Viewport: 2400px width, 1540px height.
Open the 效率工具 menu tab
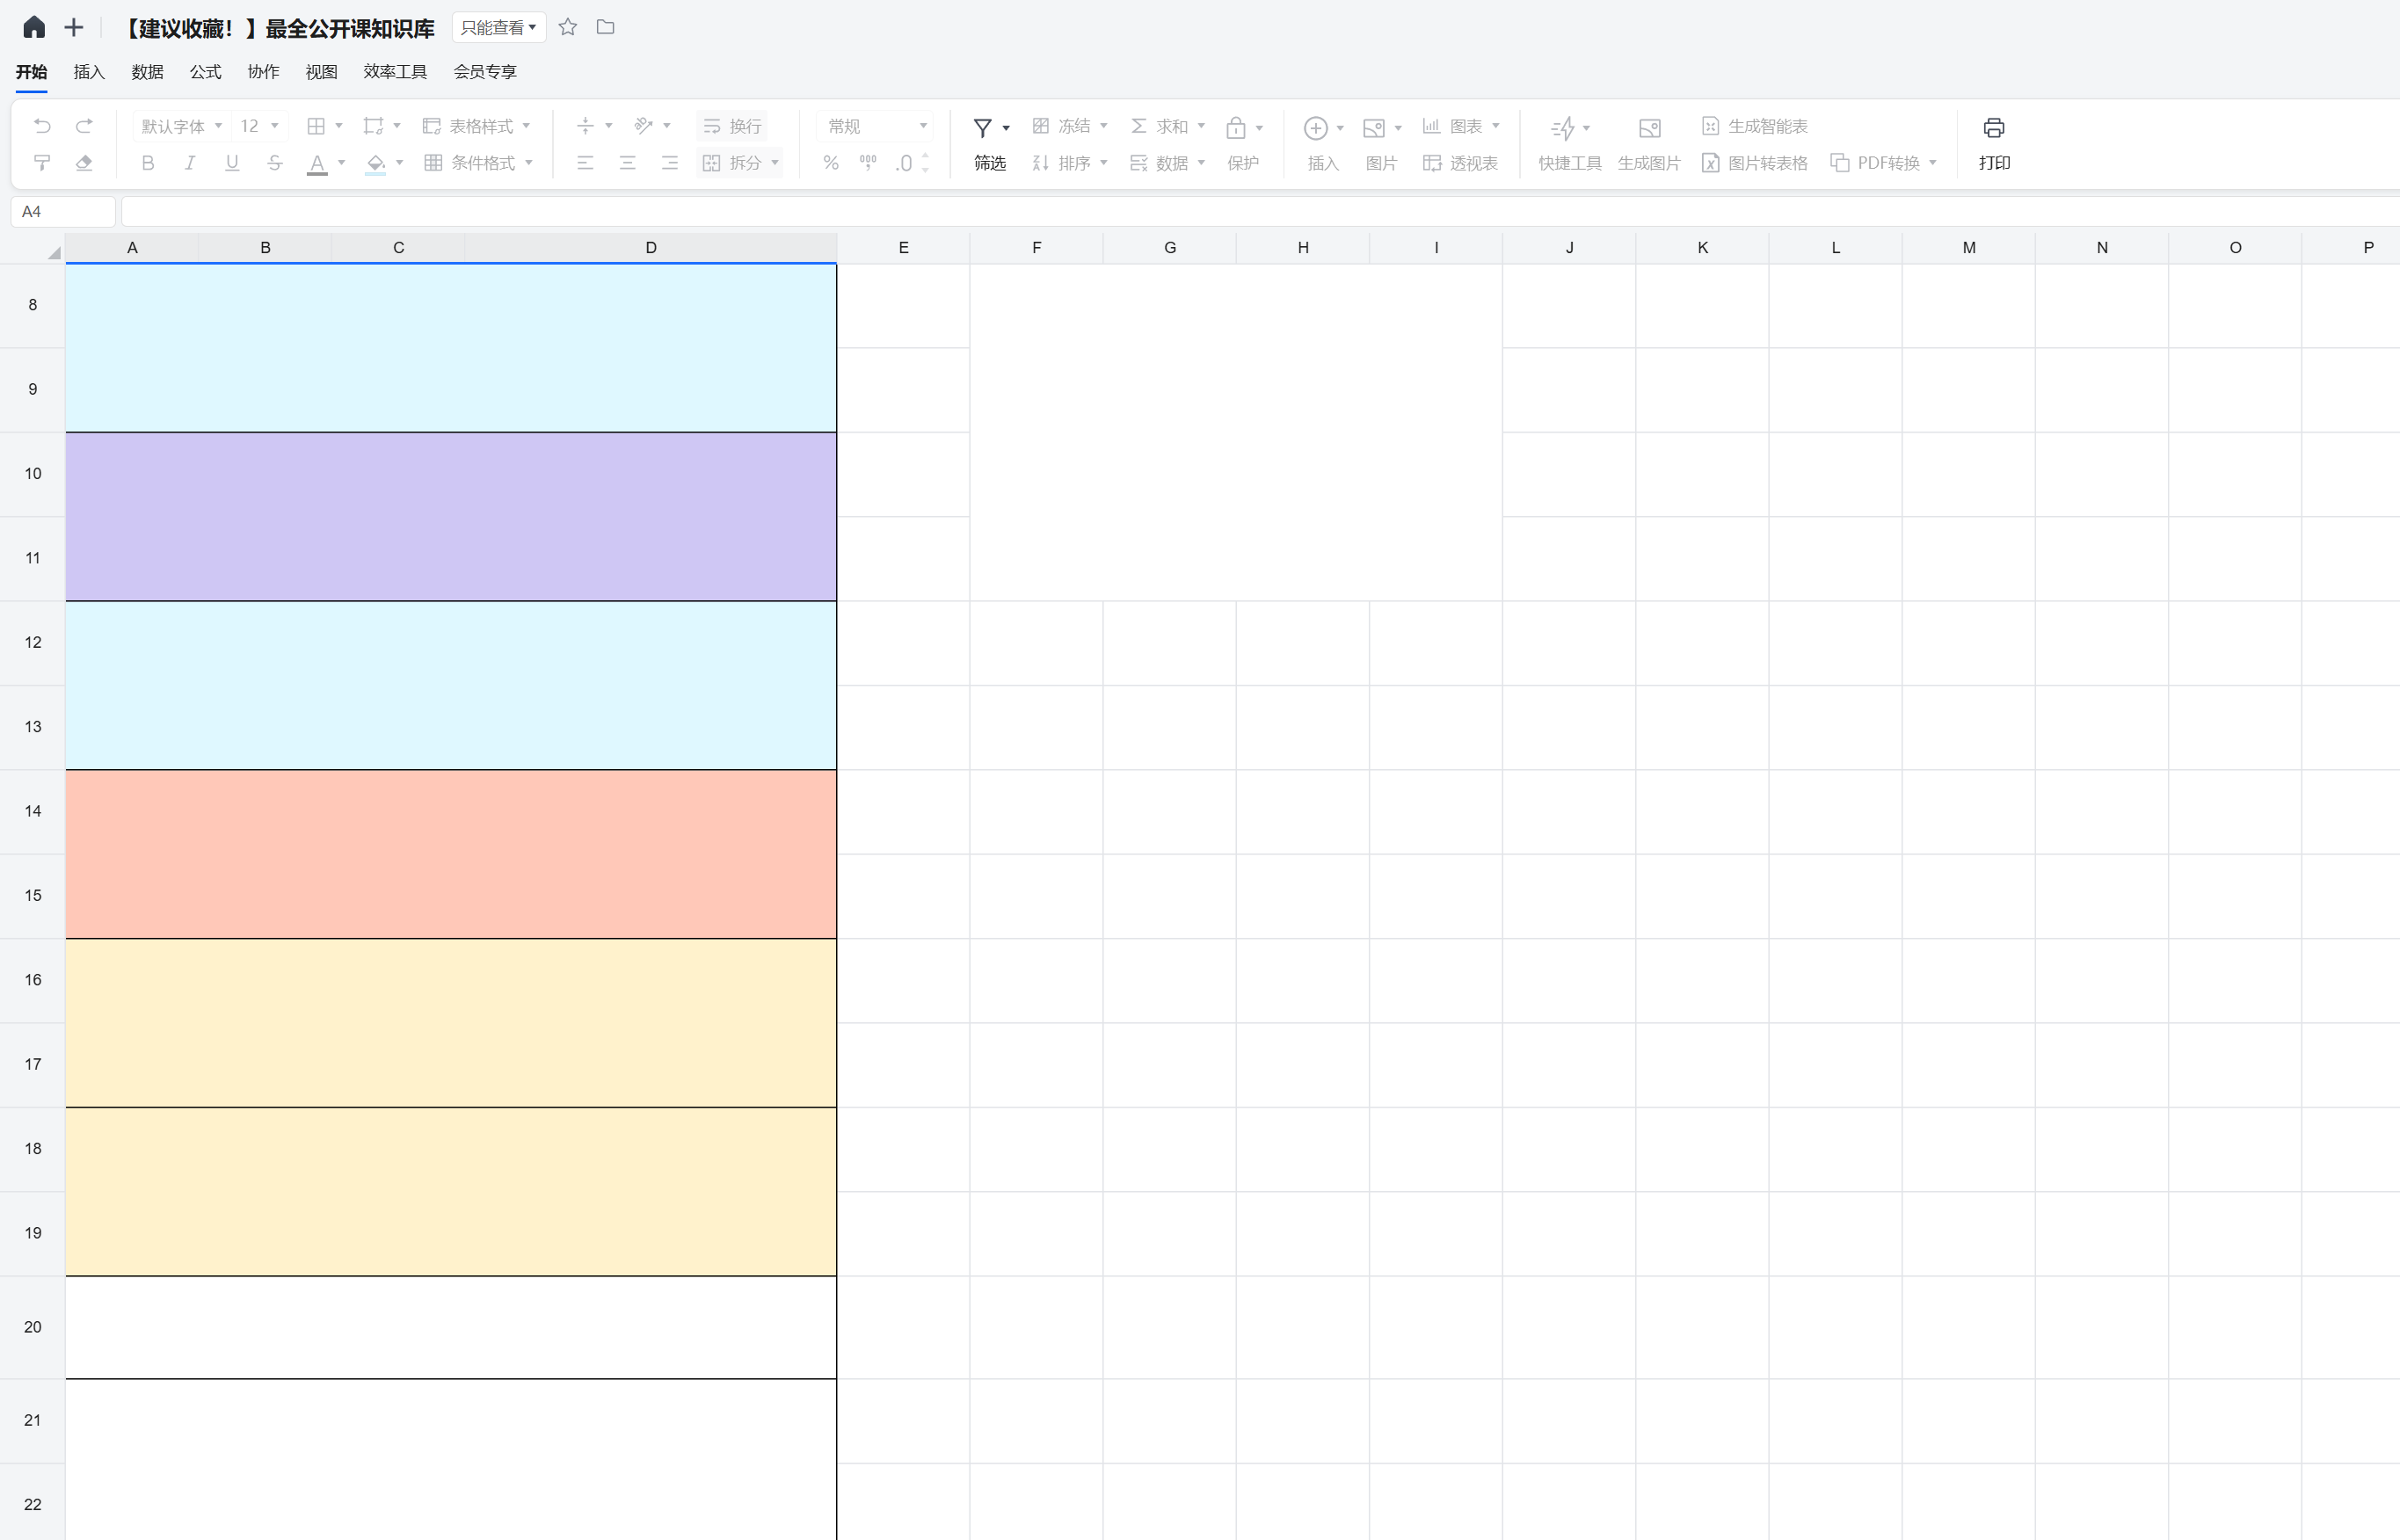(x=395, y=72)
